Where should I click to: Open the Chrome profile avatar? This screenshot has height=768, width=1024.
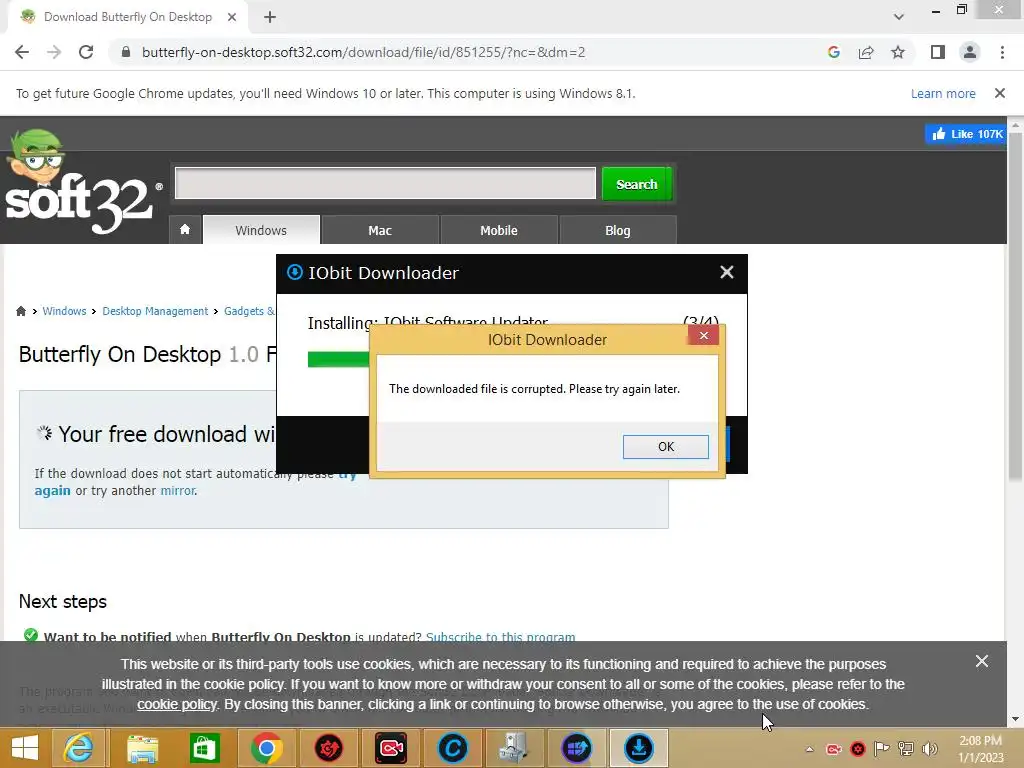970,52
